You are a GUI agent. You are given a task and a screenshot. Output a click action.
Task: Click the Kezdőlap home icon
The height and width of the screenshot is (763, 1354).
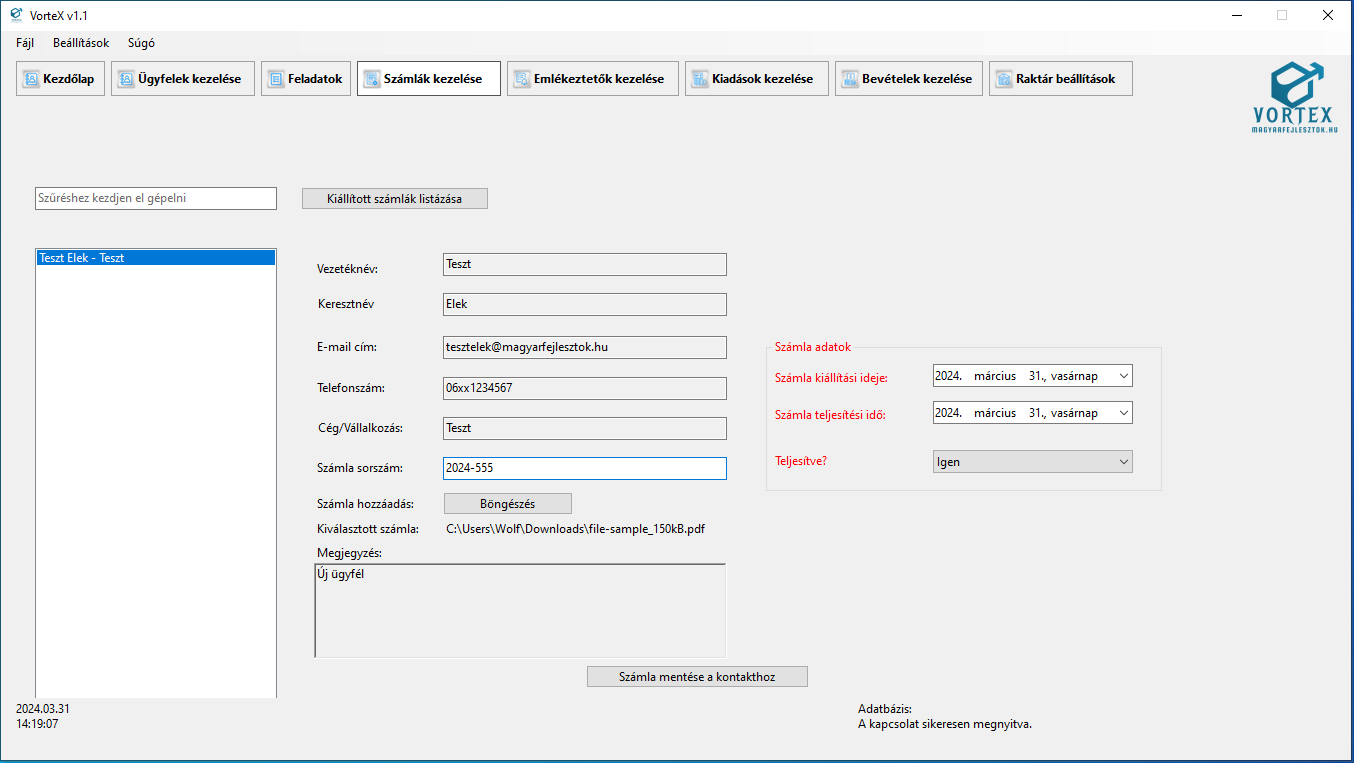pyautogui.click(x=31, y=79)
